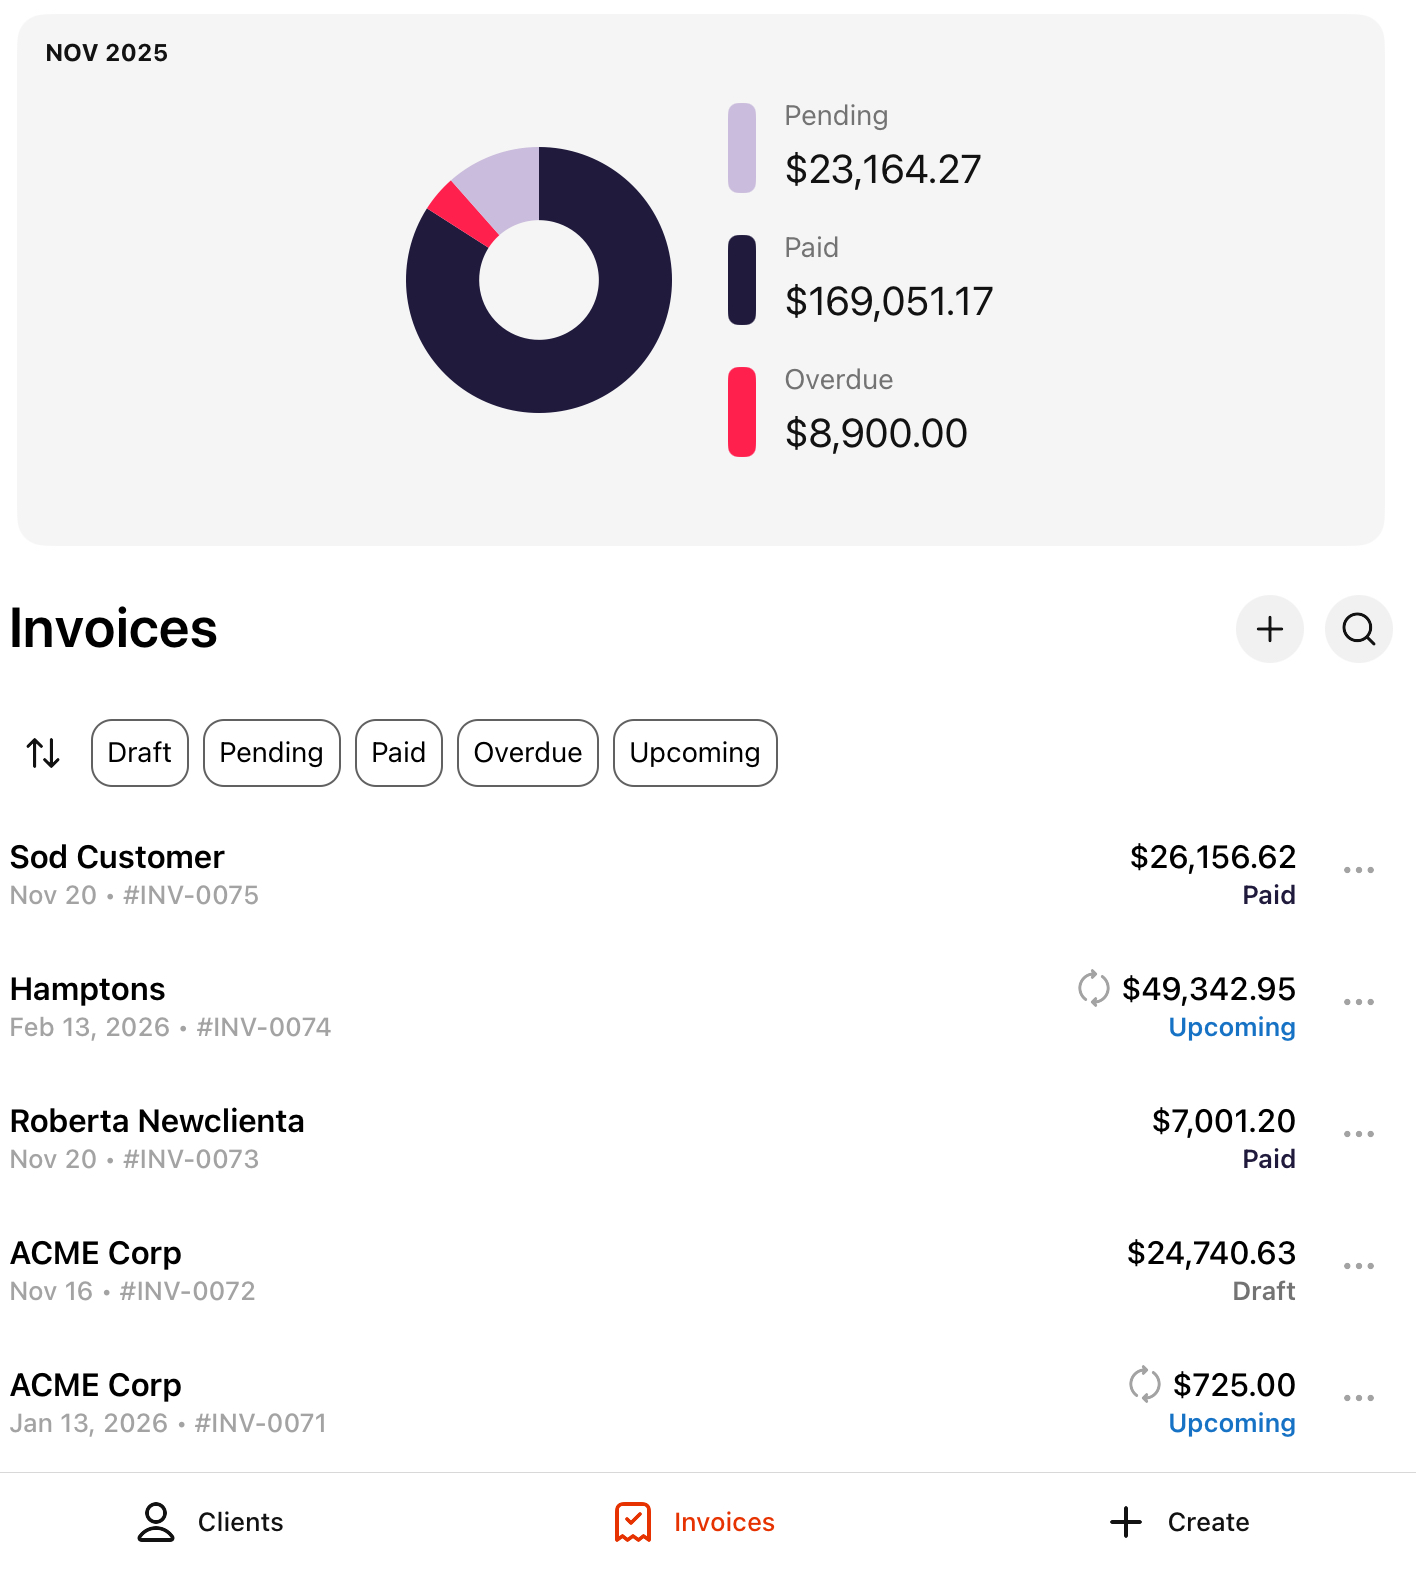This screenshot has width=1416, height=1570.
Task: Click the add invoice plus icon
Action: [1269, 629]
